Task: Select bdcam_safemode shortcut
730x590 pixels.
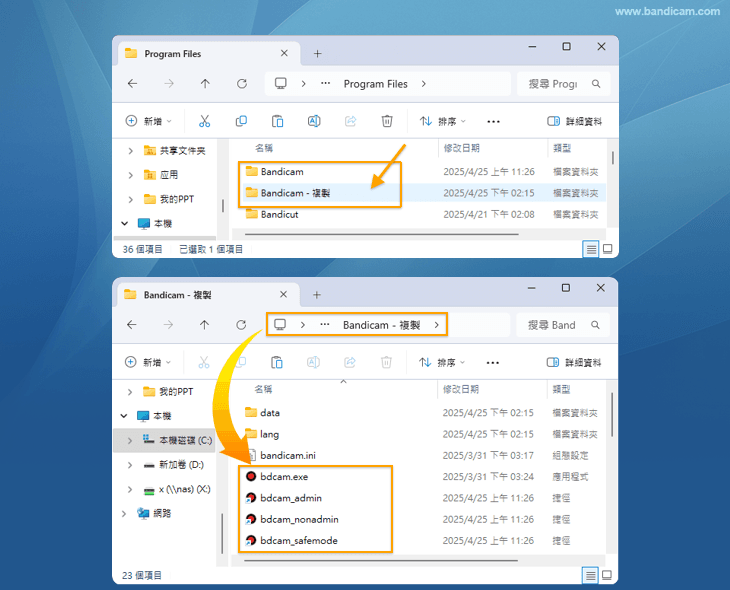Action: [x=291, y=541]
